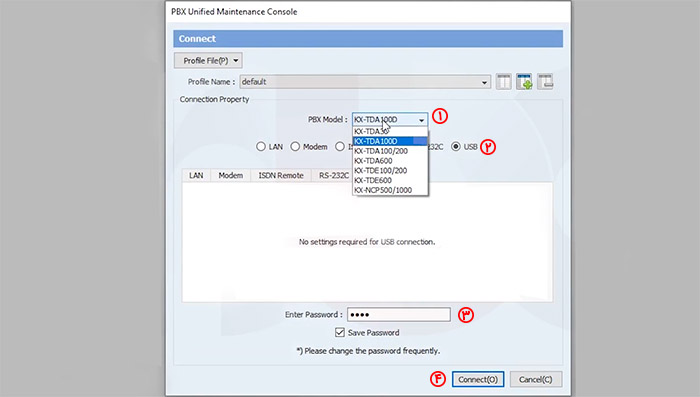Select the LAN radio button
The height and width of the screenshot is (397, 700).
coord(261,146)
